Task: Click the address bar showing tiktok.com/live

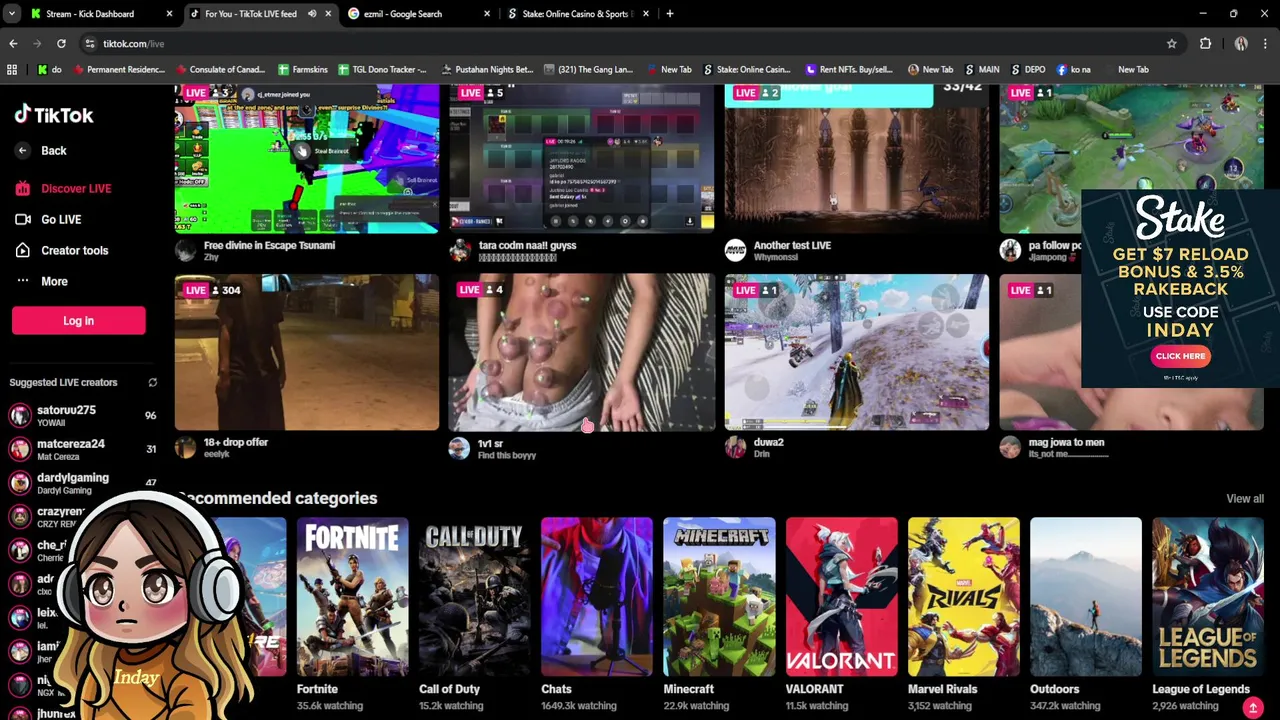Action: [630, 44]
